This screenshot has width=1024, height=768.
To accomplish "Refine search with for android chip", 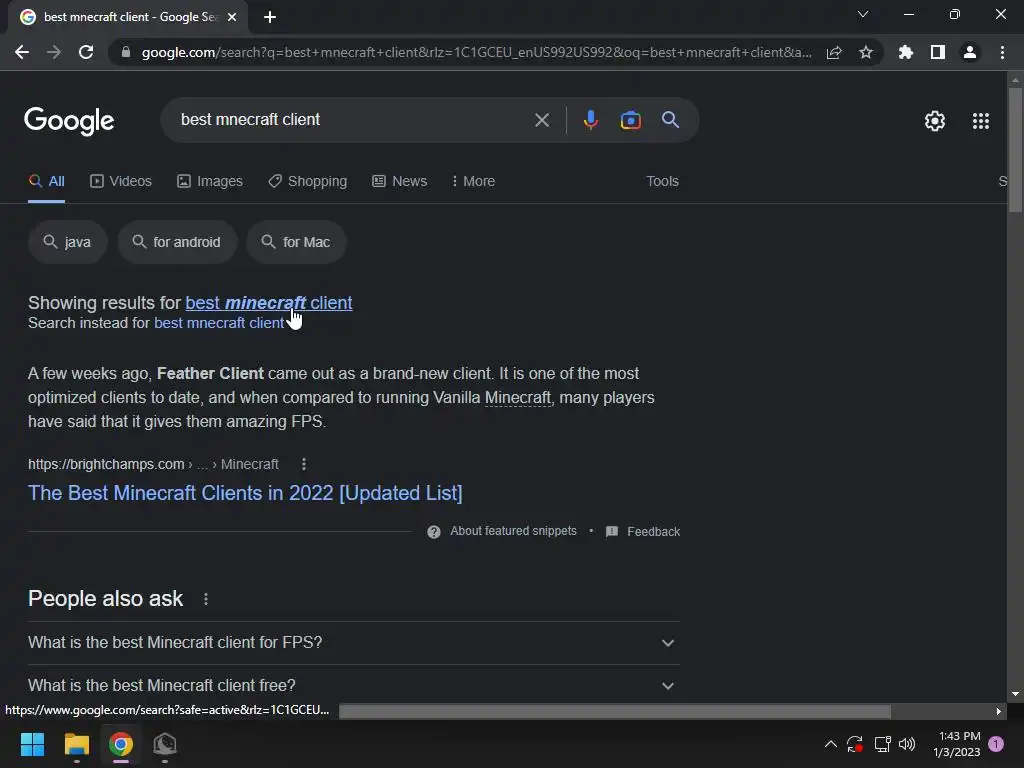I will 177,242.
